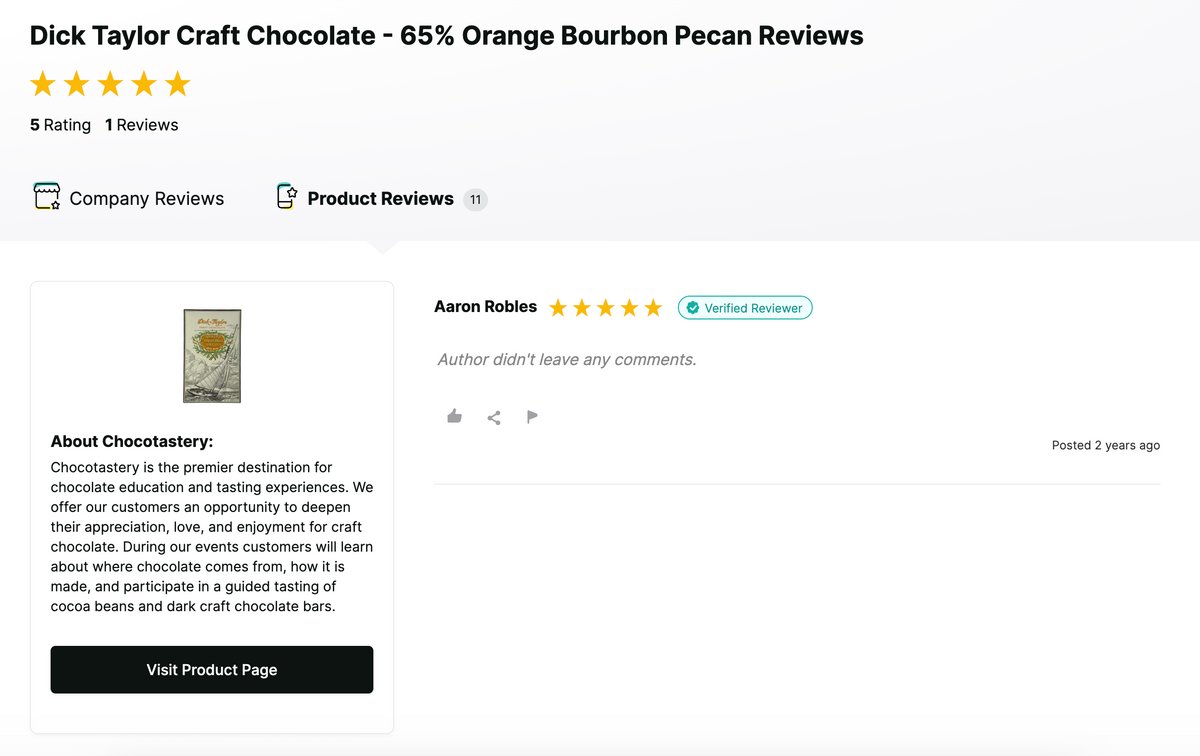Click Aaron Robles' five-star review rating
The width and height of the screenshot is (1200, 756).
(x=605, y=308)
